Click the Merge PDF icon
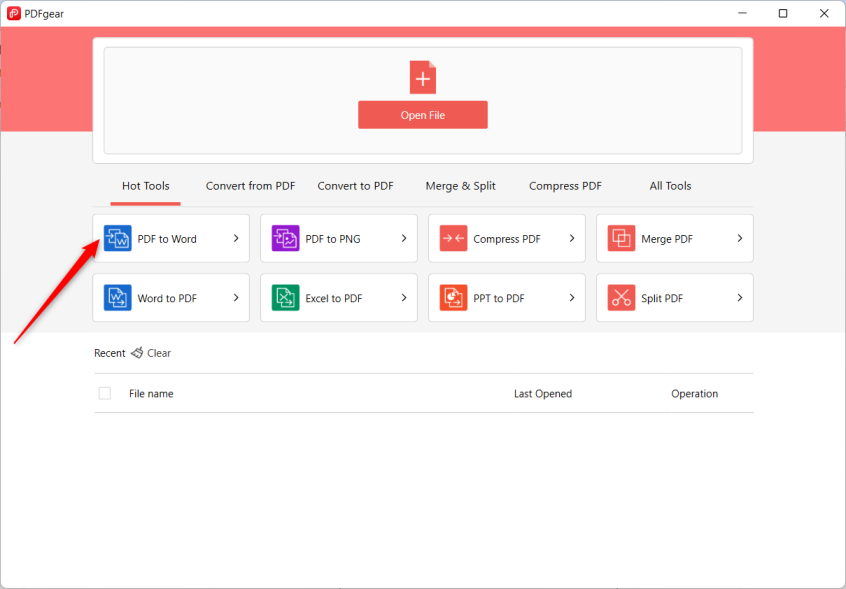The height and width of the screenshot is (589, 846). (x=621, y=238)
